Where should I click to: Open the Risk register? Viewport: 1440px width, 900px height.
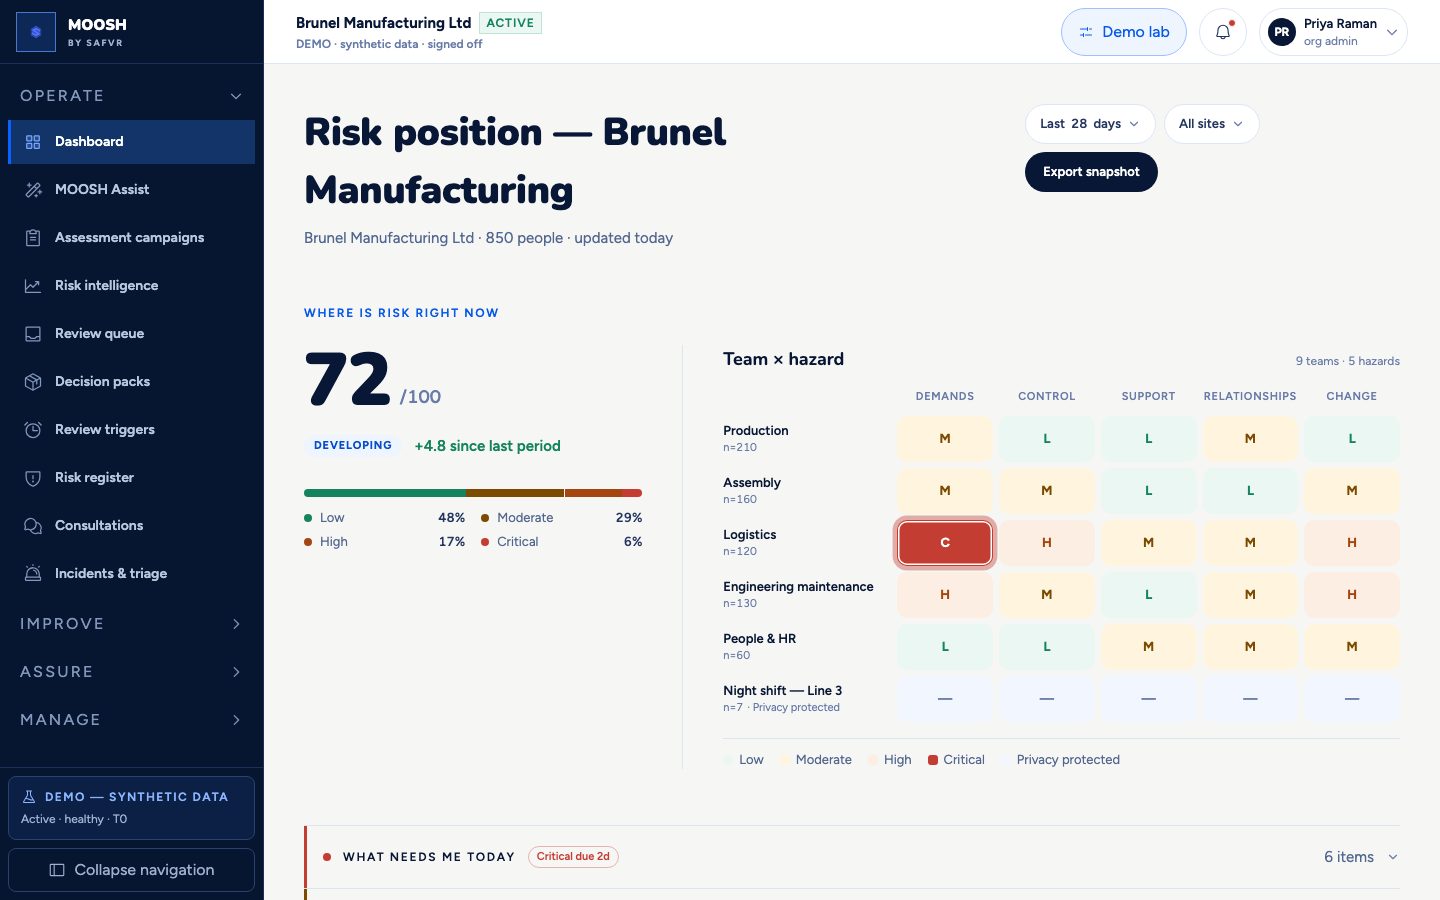(131, 478)
